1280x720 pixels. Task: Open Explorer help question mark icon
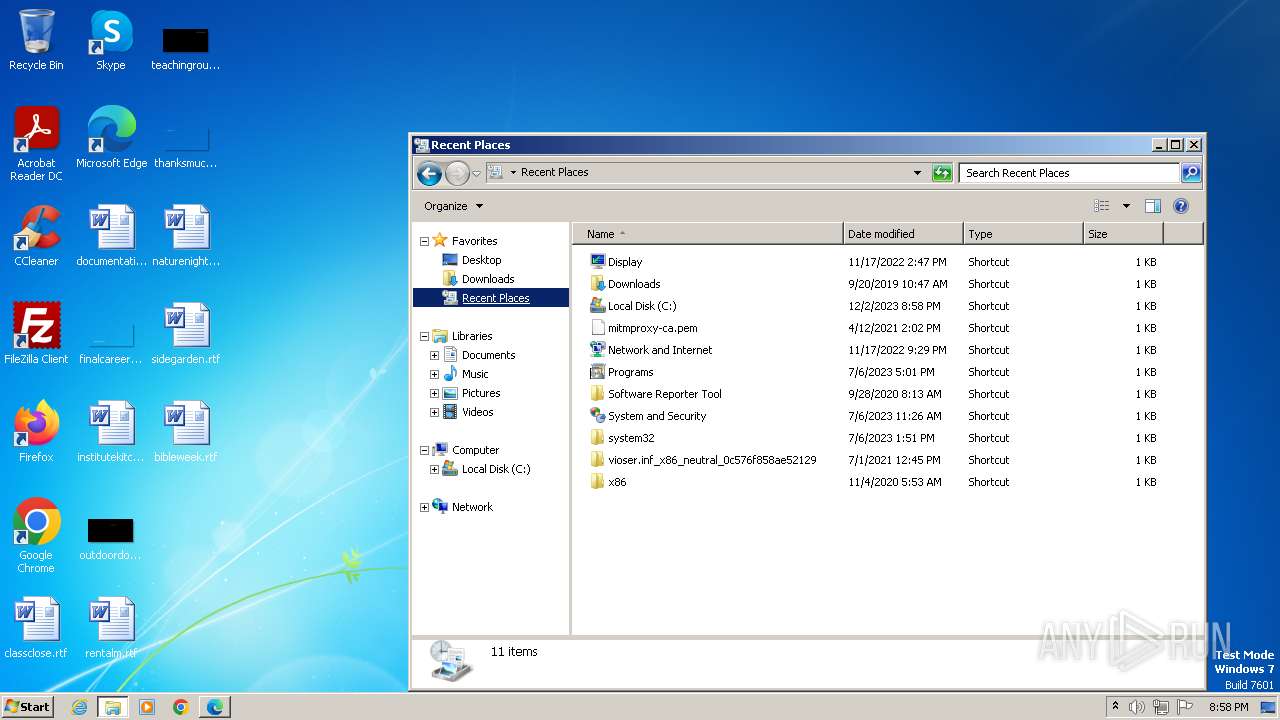[1180, 206]
